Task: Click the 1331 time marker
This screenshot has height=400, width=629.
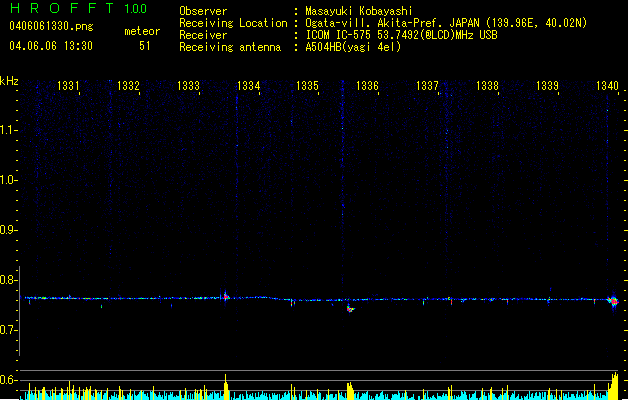Action: pos(68,86)
